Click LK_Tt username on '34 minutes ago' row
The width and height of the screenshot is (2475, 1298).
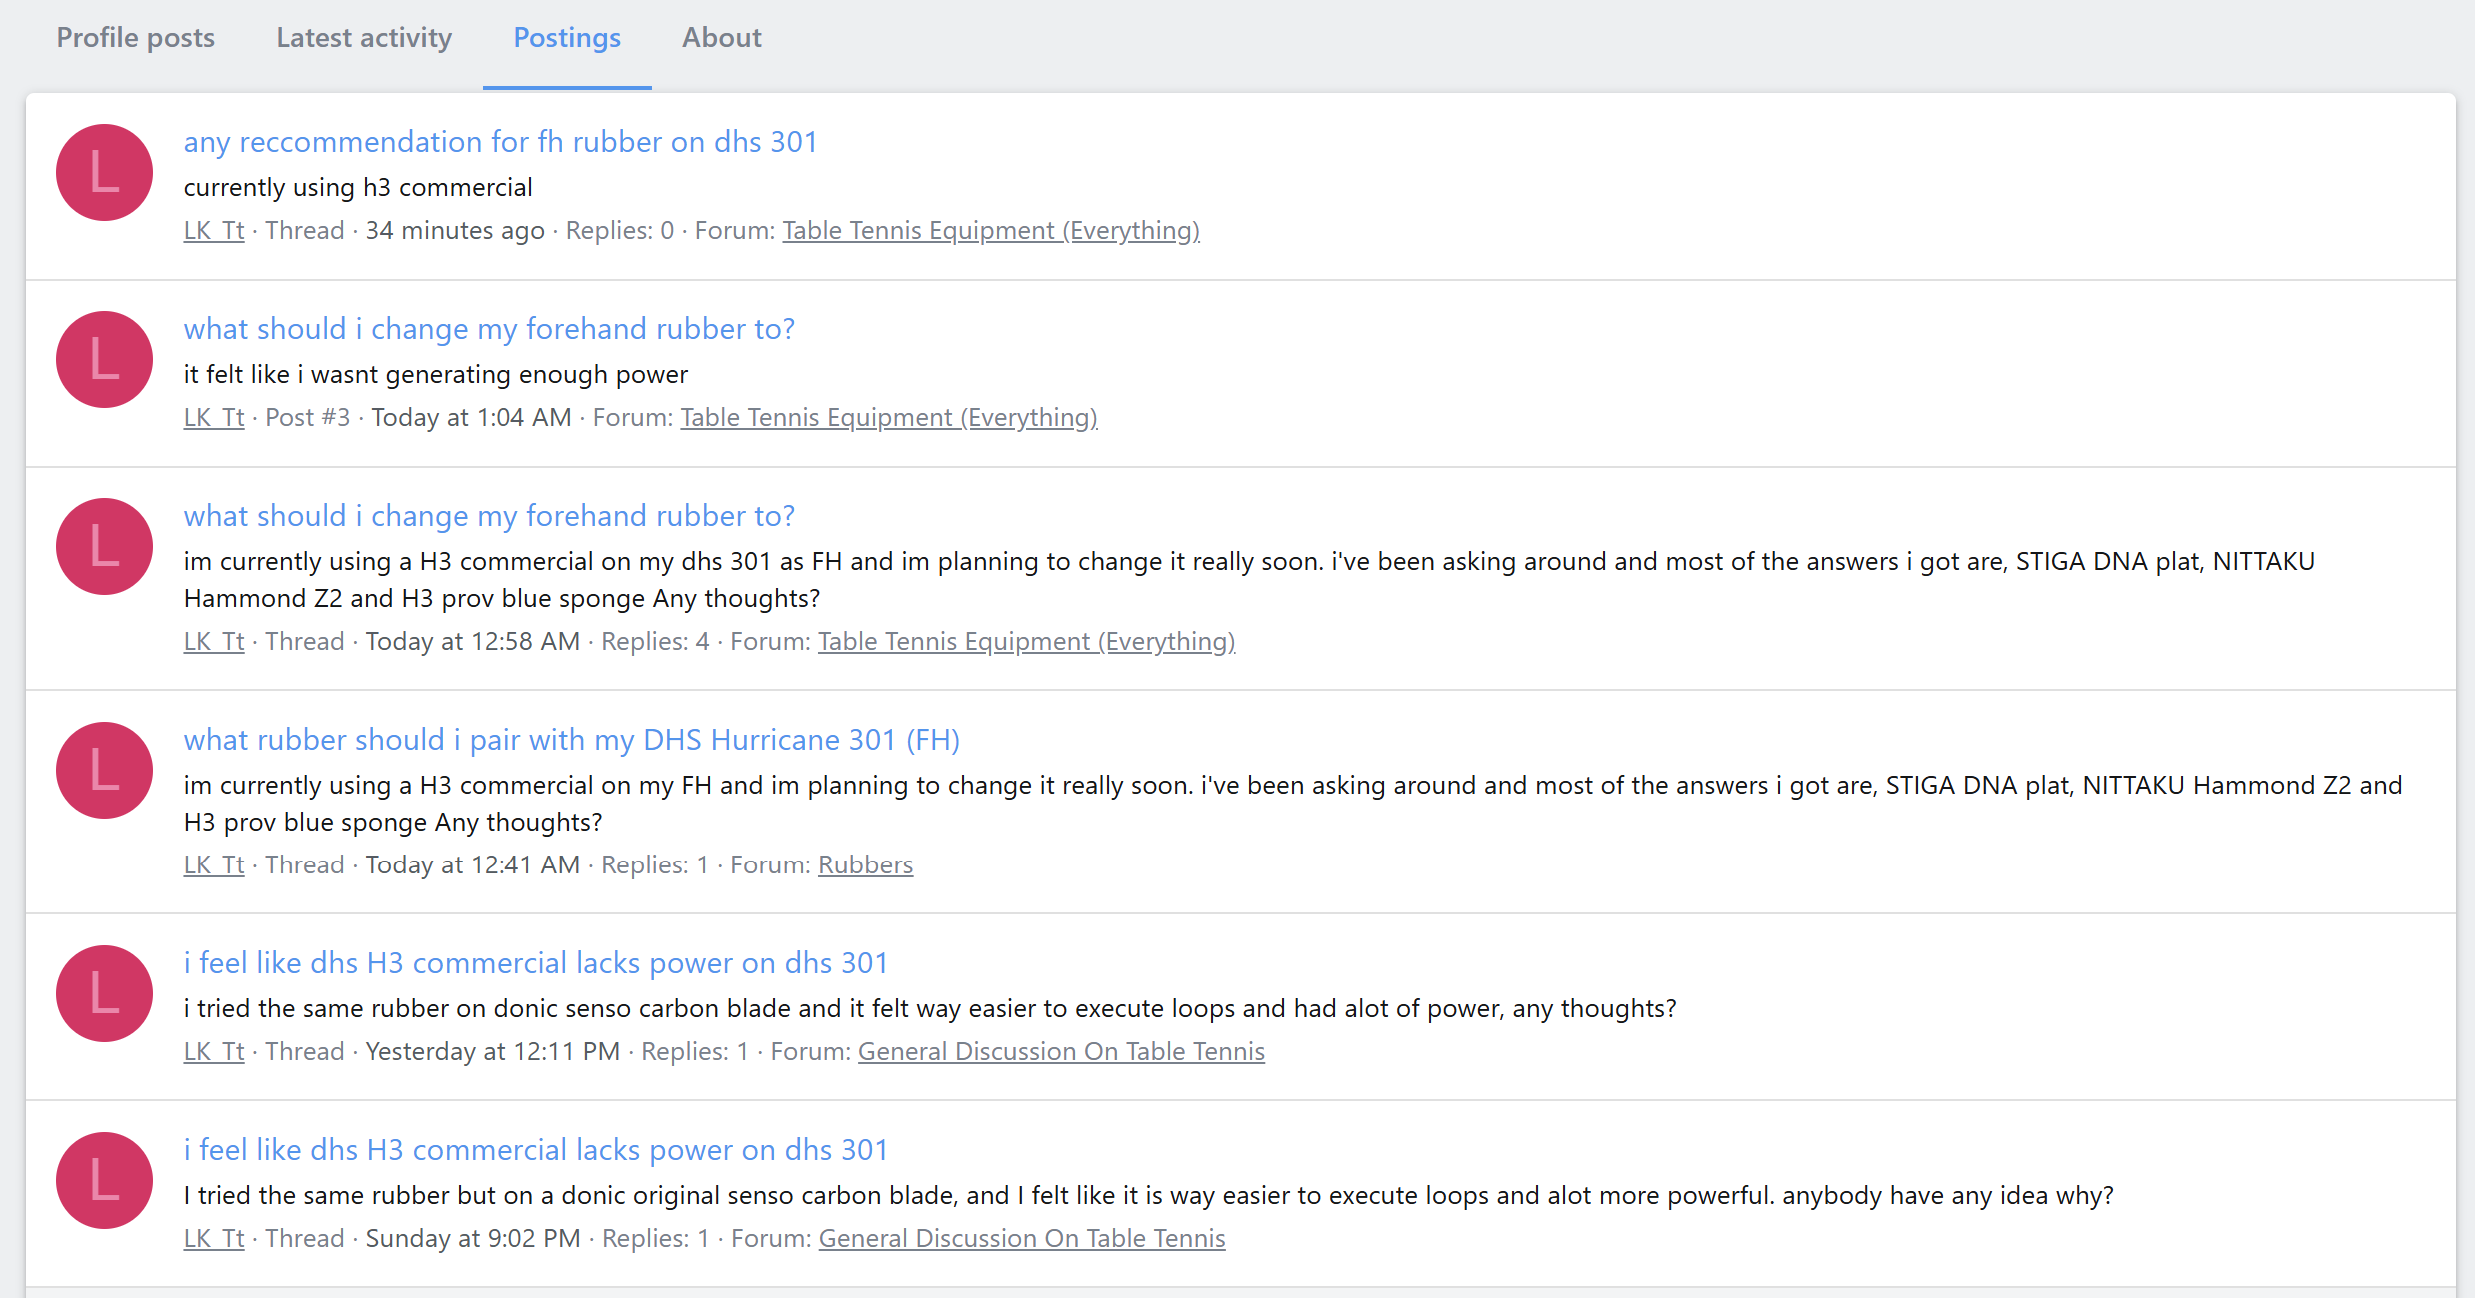214,231
